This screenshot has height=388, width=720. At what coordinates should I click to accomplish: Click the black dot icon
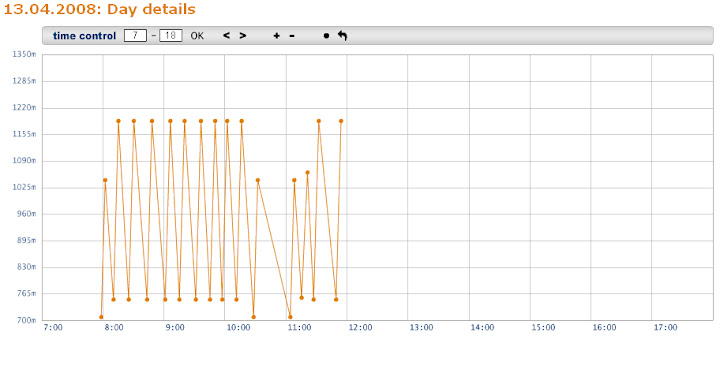(x=326, y=36)
